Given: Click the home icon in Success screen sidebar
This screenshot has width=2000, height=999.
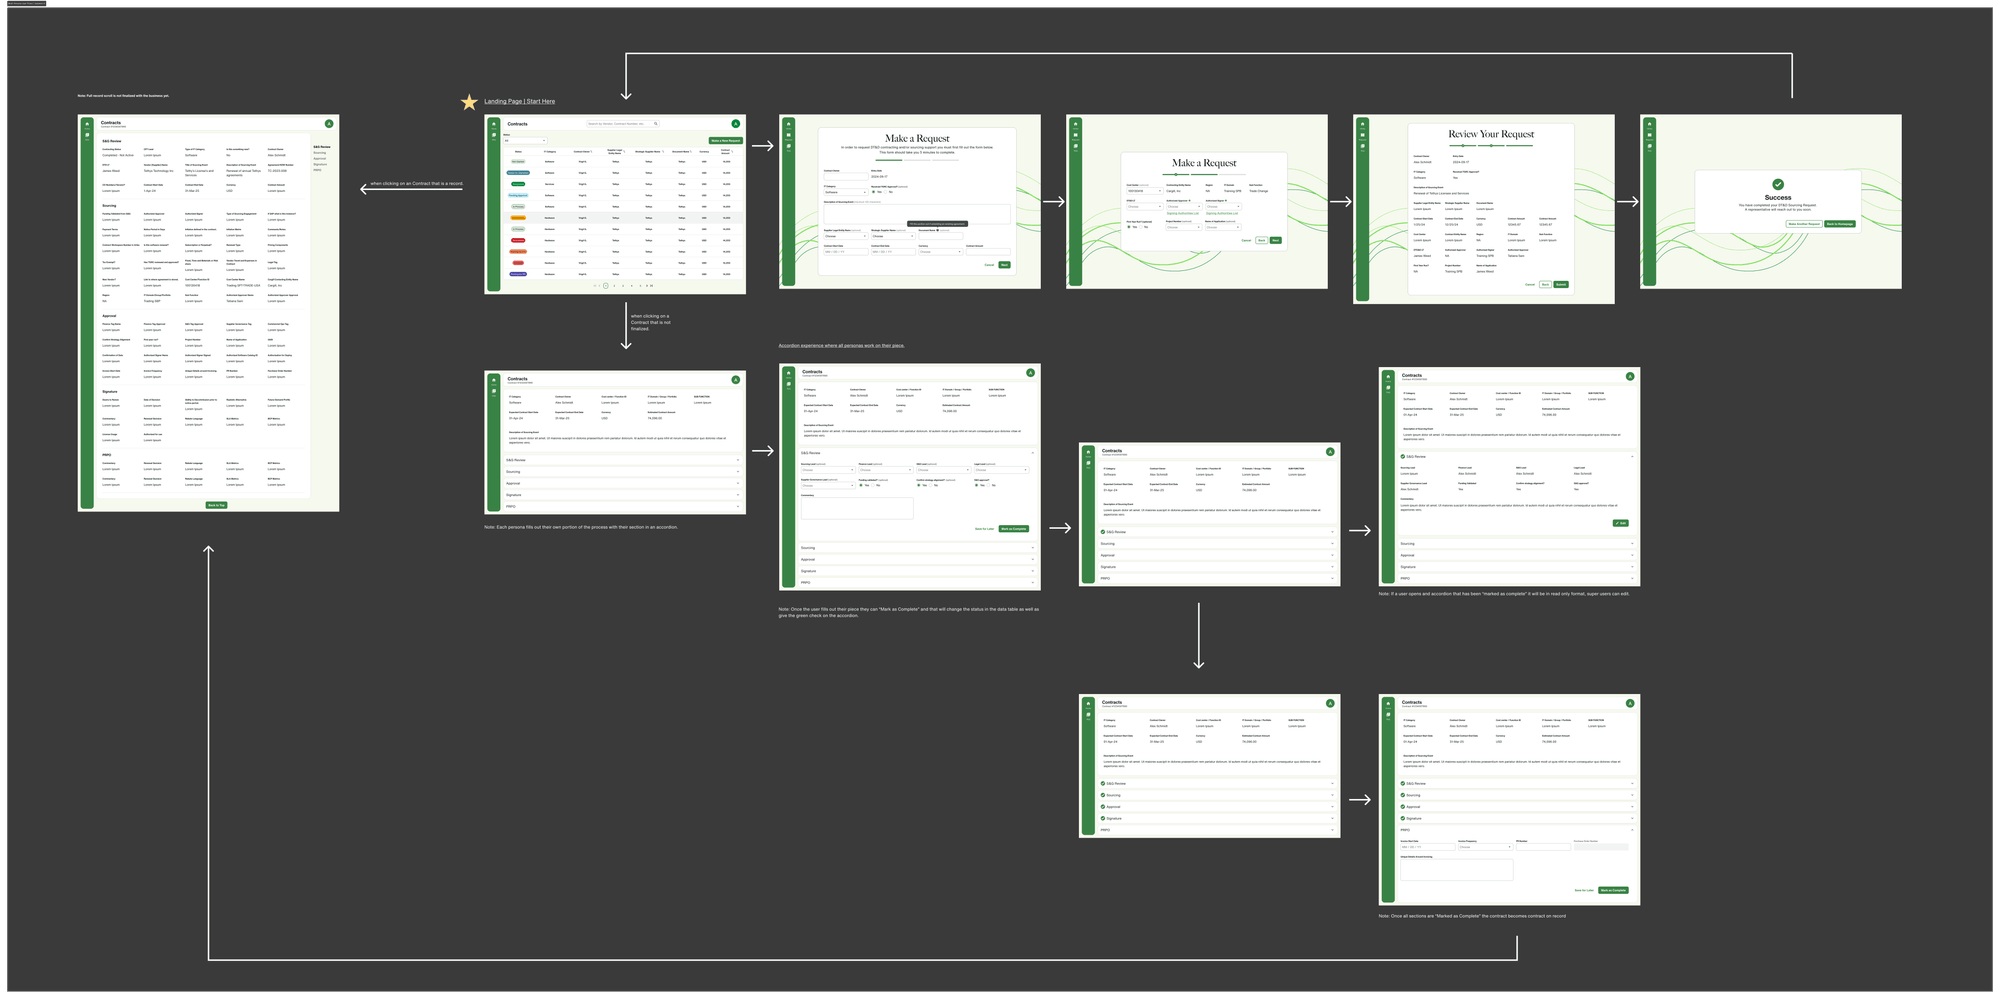Looking at the screenshot, I should point(1649,124).
